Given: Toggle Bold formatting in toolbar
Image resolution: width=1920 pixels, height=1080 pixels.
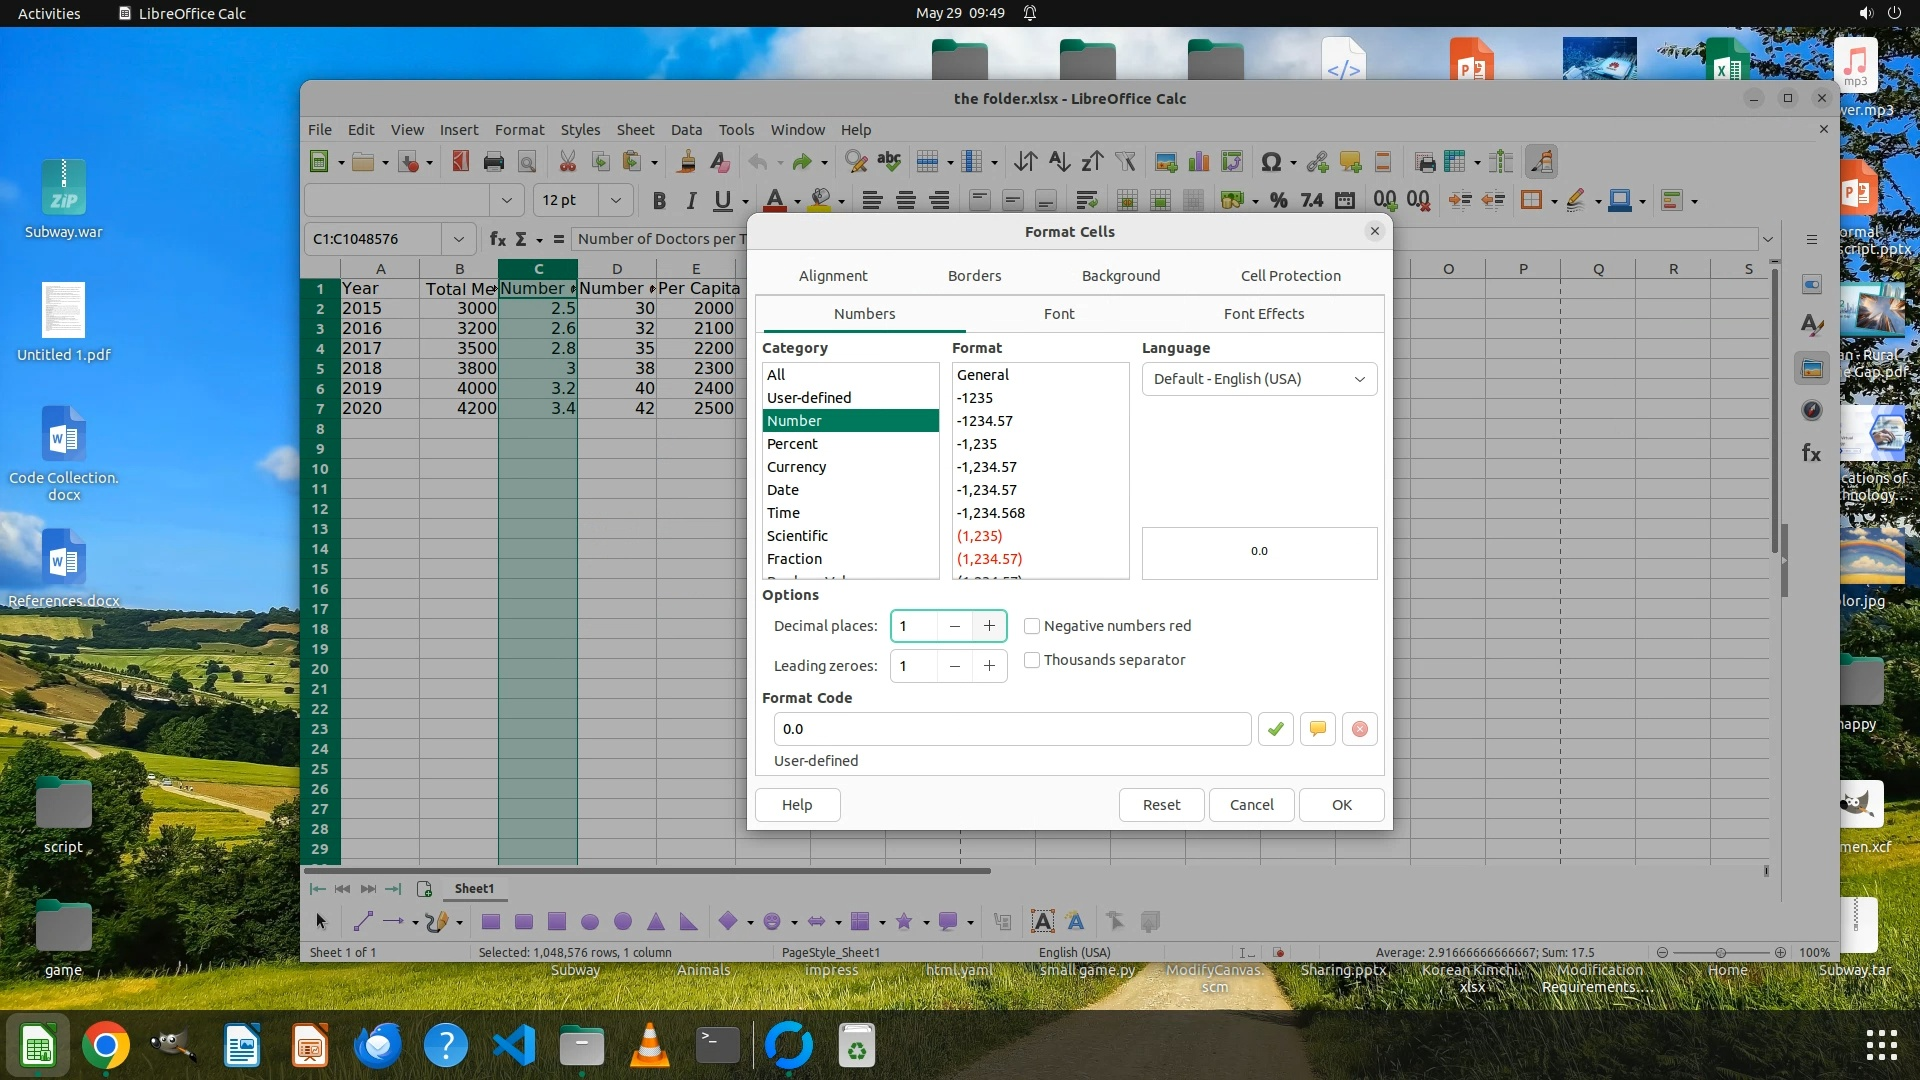Looking at the screenshot, I should (x=658, y=200).
